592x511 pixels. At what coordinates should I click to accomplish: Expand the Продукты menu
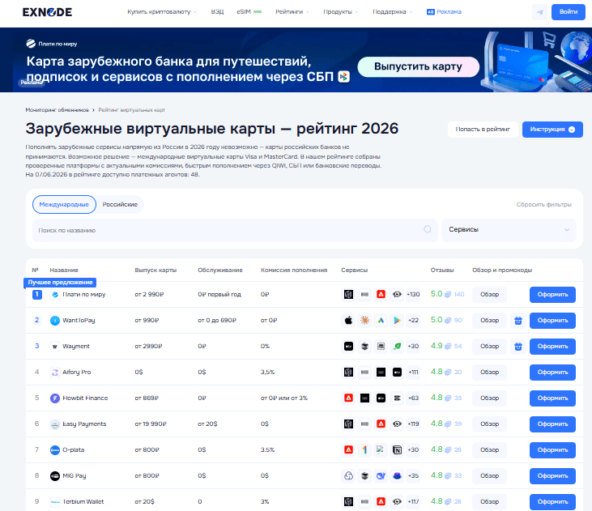[x=341, y=12]
